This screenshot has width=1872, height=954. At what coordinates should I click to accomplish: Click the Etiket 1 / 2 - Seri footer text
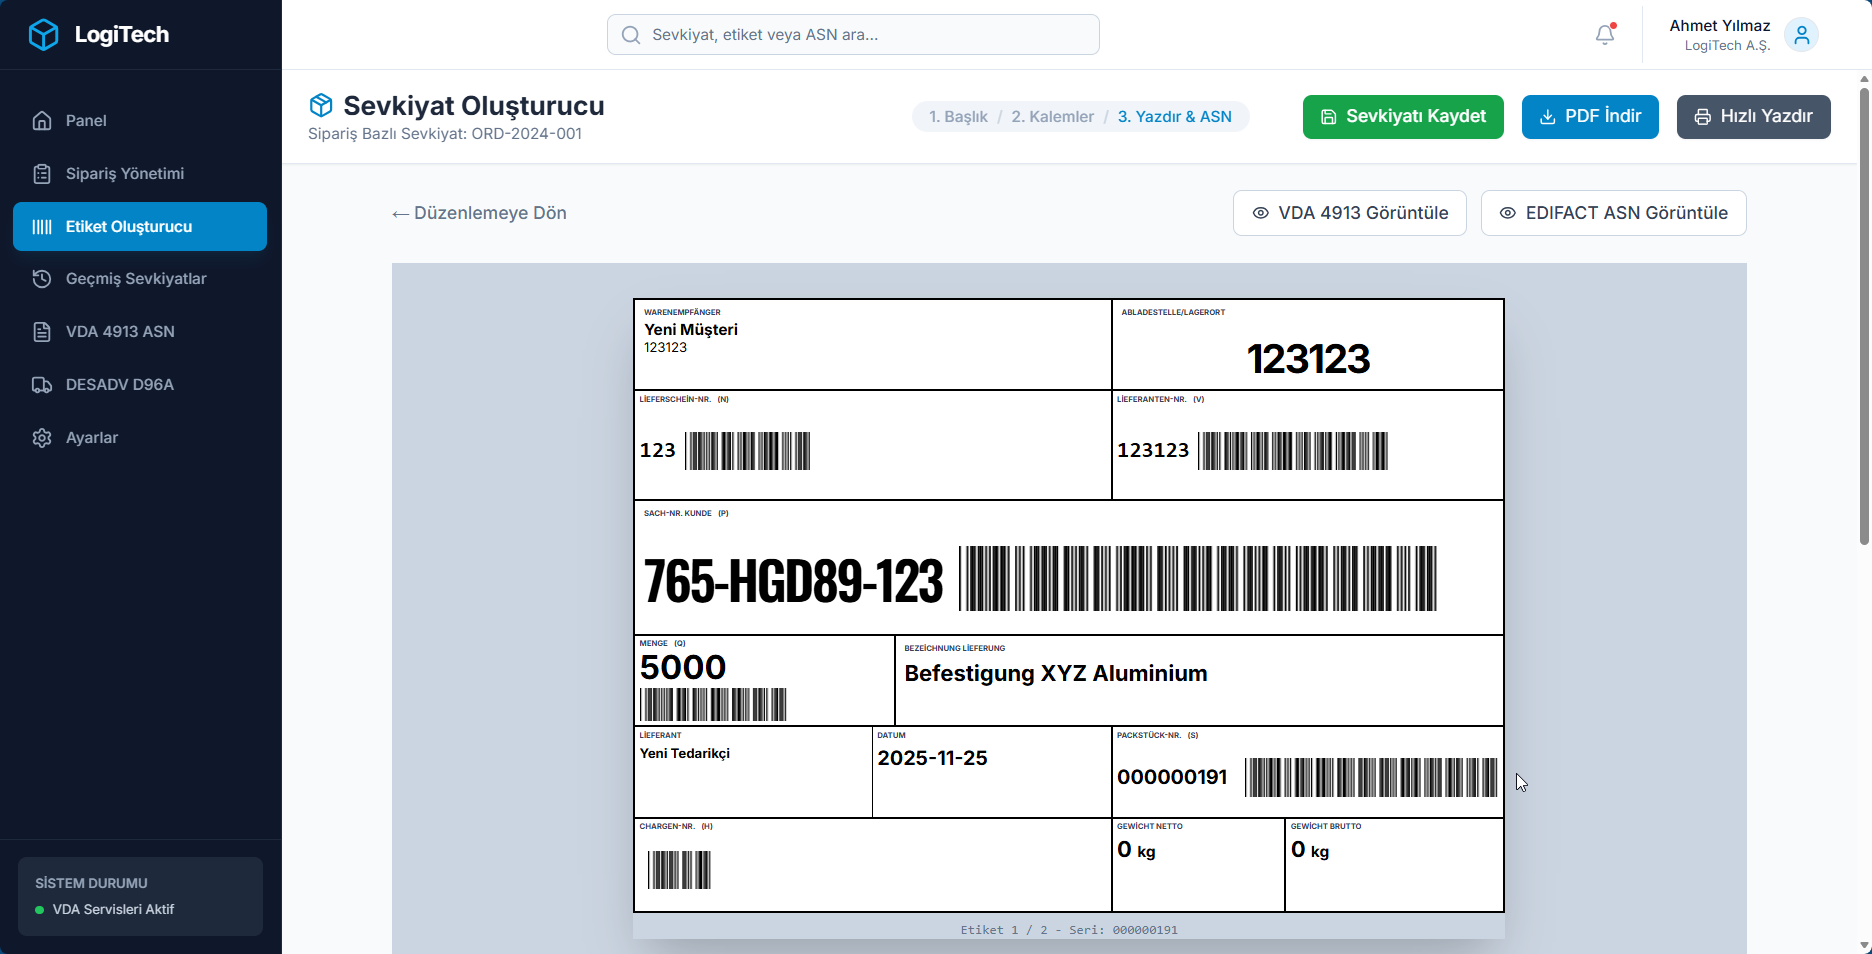pyautogui.click(x=1069, y=930)
